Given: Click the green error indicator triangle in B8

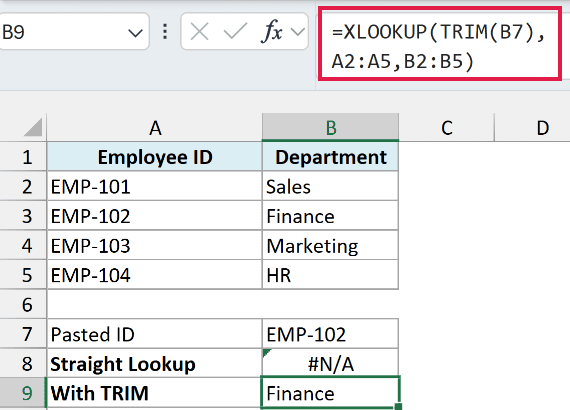Looking at the screenshot, I should click(x=266, y=352).
